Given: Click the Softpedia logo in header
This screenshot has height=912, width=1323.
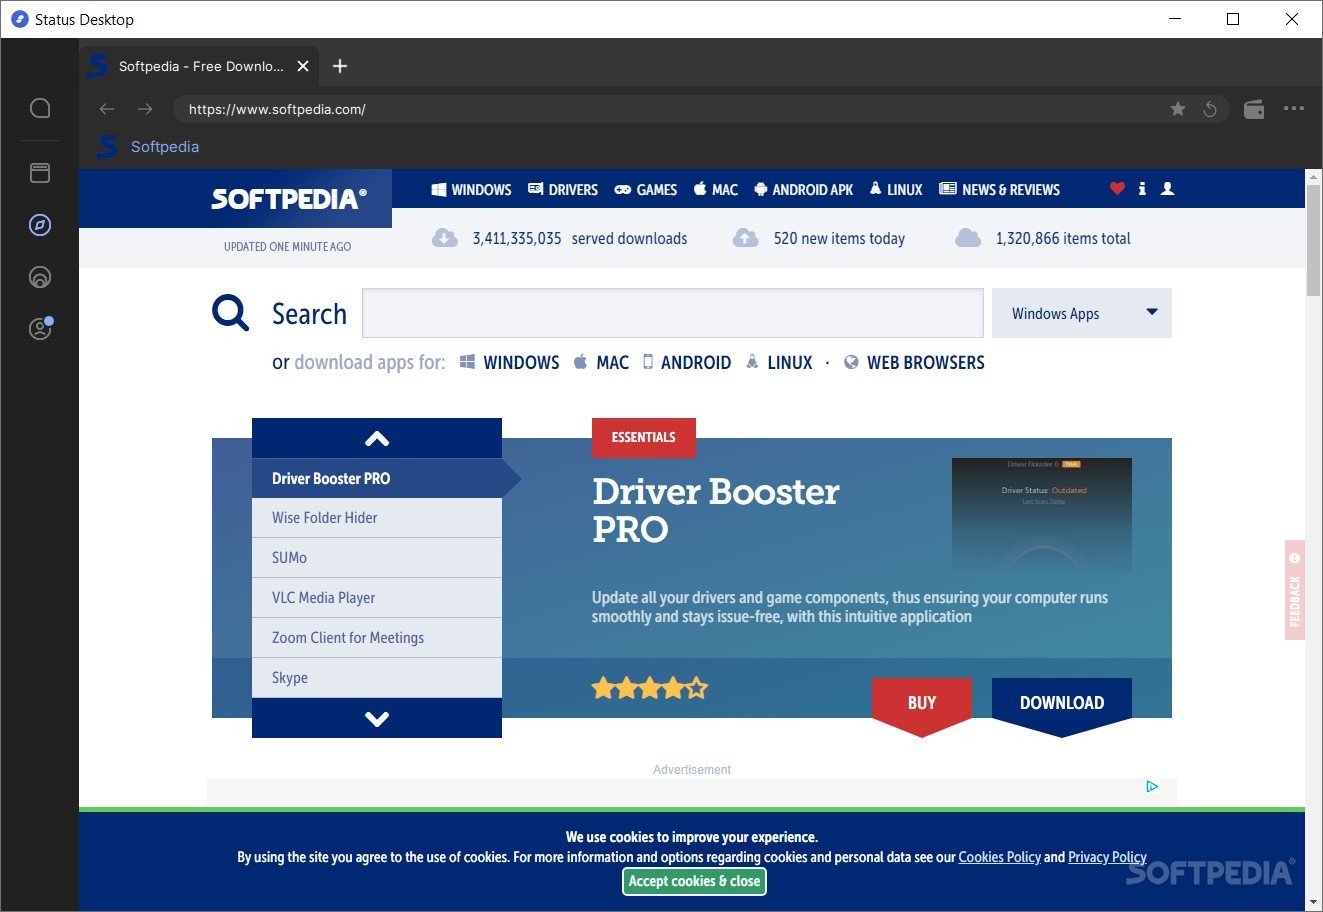Looking at the screenshot, I should tap(288, 199).
